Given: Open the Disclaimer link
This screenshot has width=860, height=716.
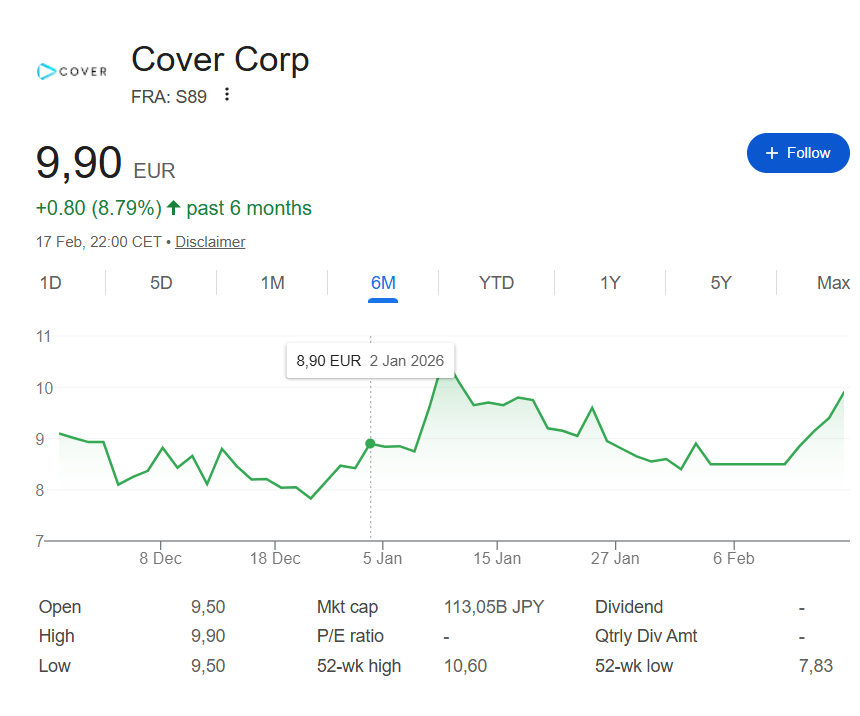Looking at the screenshot, I should point(210,242).
